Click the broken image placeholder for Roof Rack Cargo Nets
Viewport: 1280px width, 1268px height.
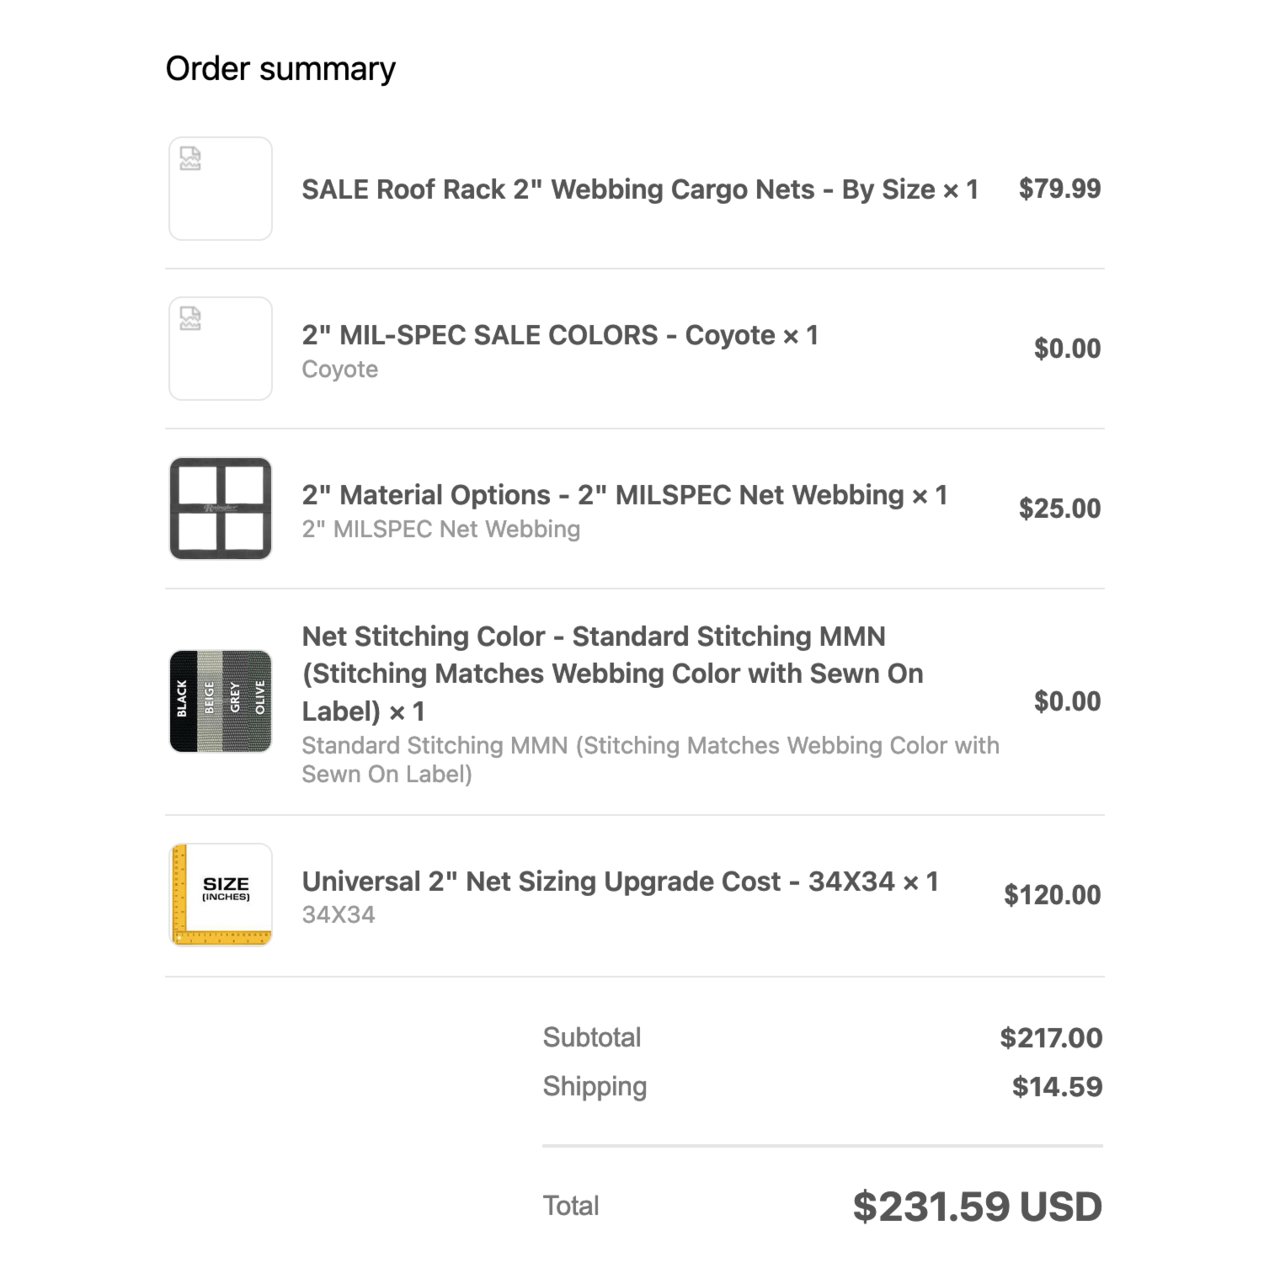click(220, 188)
